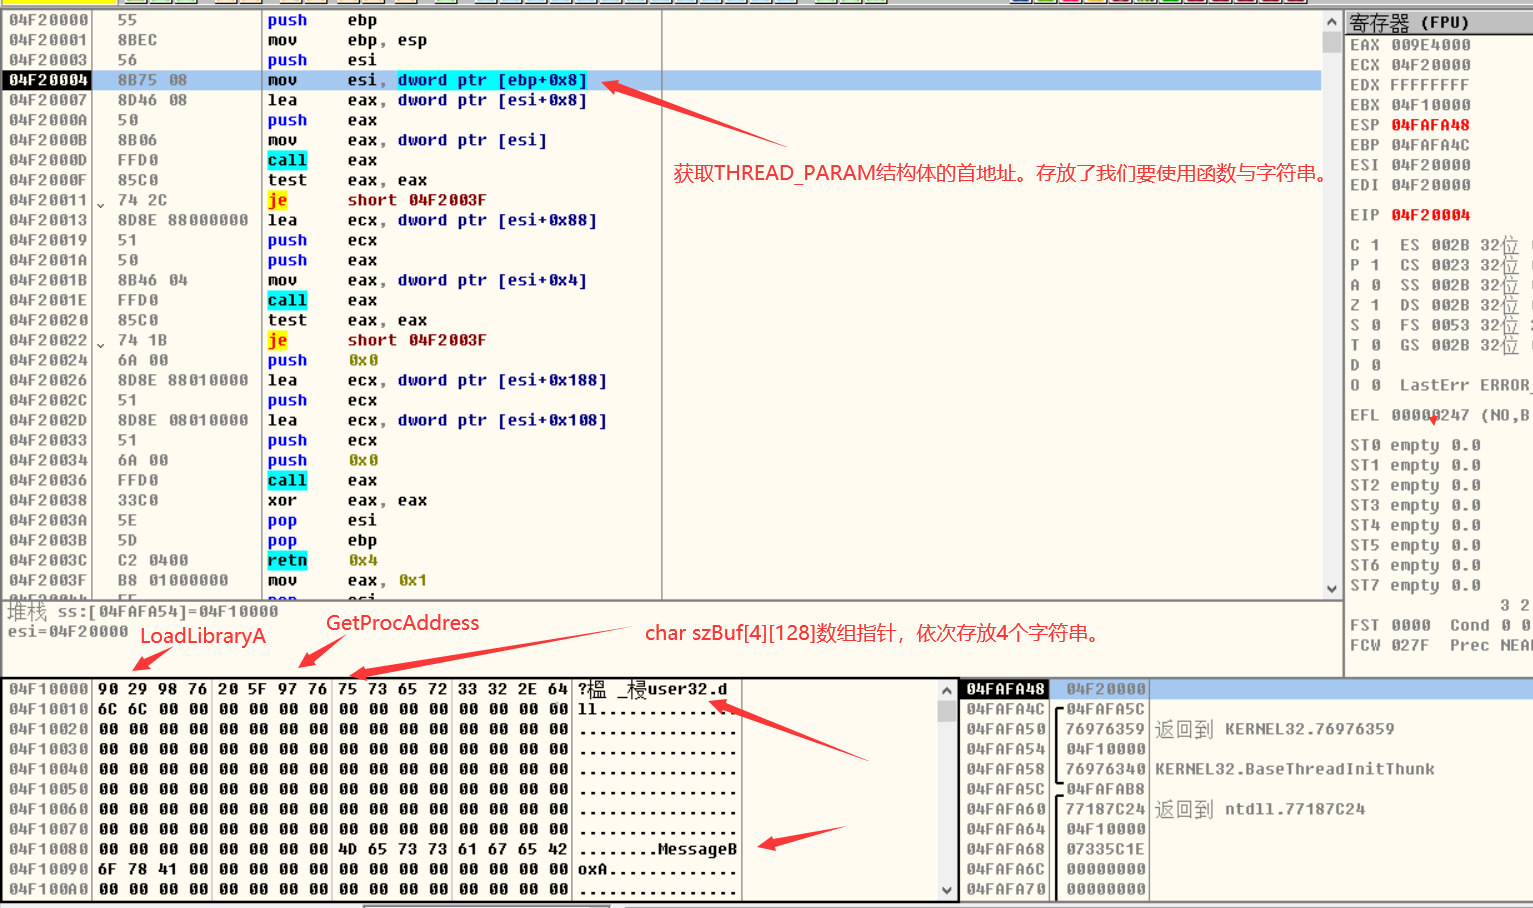Select the highlighted row at address 04F20004
Image resolution: width=1533 pixels, height=908 pixels.
click(662, 80)
